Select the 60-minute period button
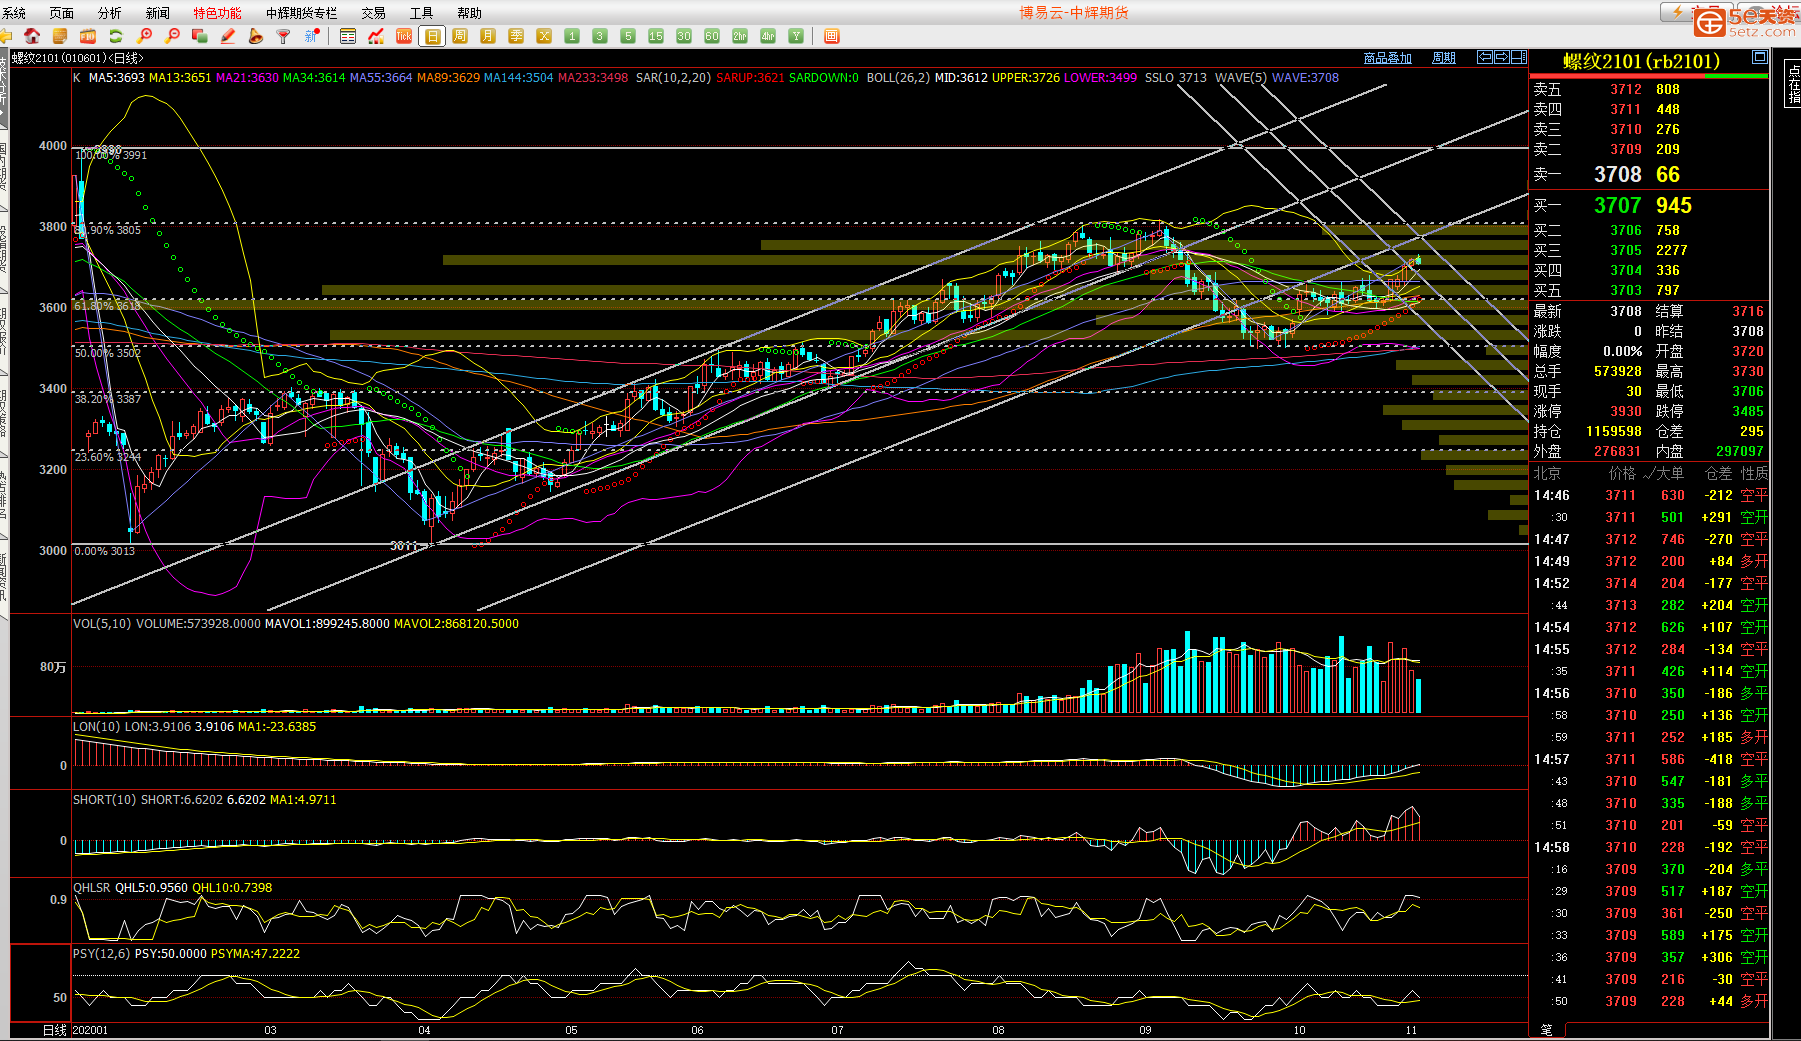This screenshot has width=1801, height=1041. pos(712,36)
